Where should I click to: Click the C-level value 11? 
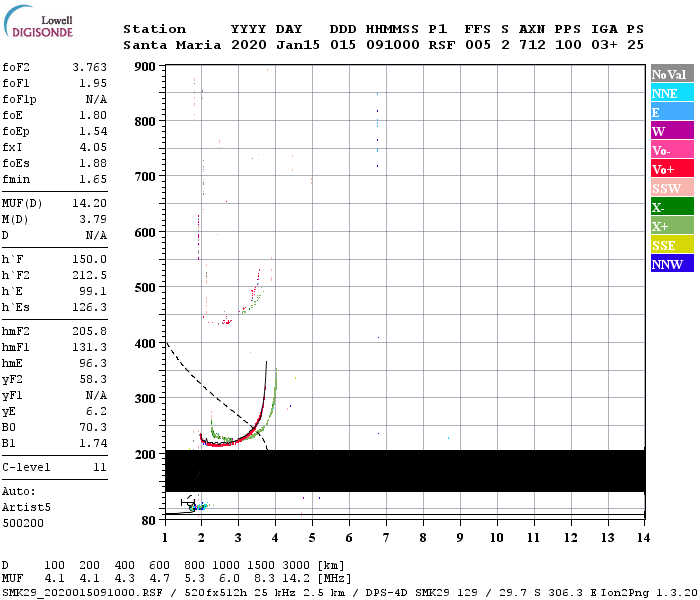click(100, 467)
